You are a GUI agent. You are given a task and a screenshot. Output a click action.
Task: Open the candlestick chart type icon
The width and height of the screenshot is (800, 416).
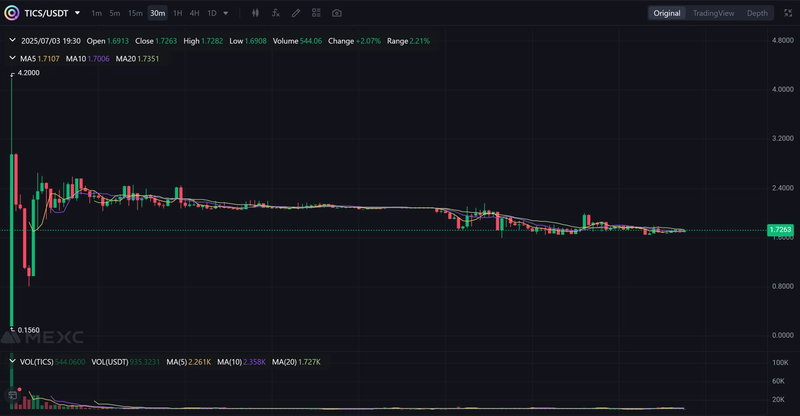tap(256, 13)
